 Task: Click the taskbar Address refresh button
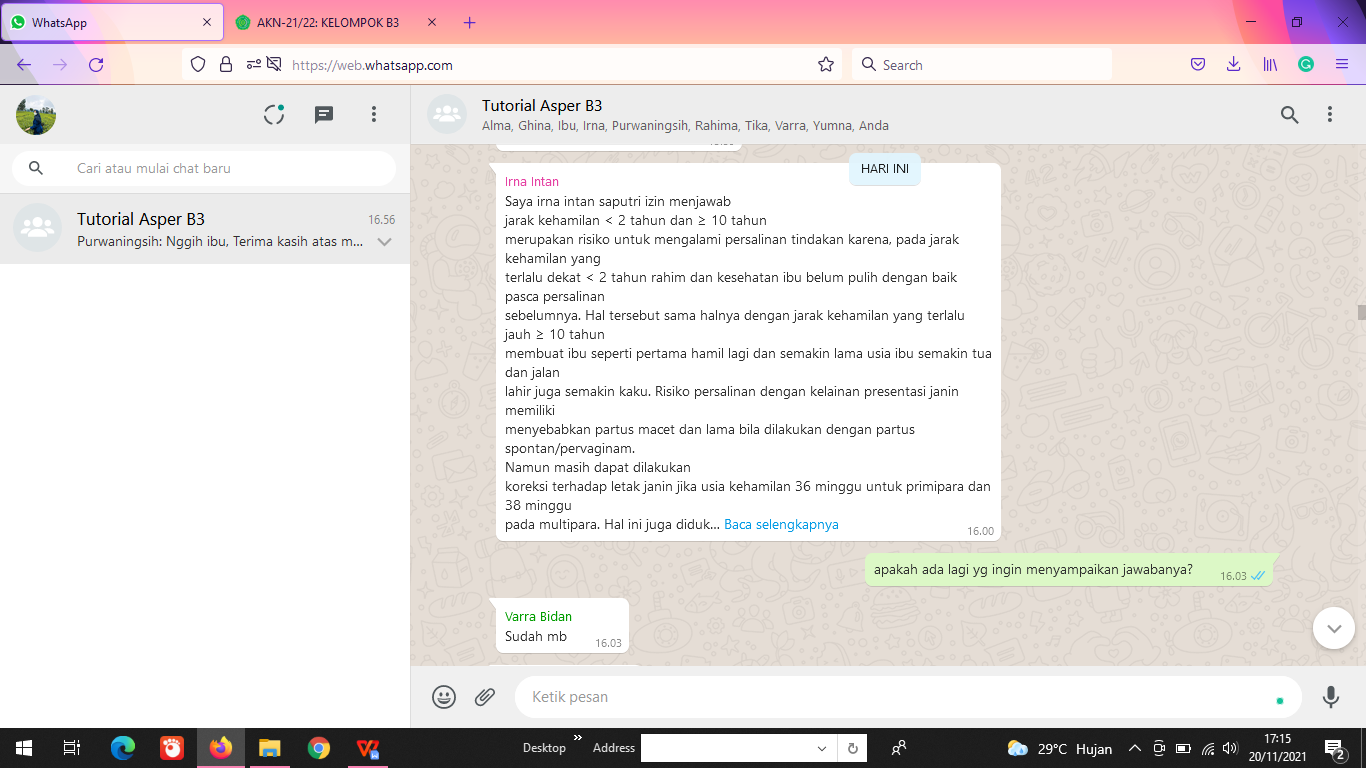pos(853,748)
